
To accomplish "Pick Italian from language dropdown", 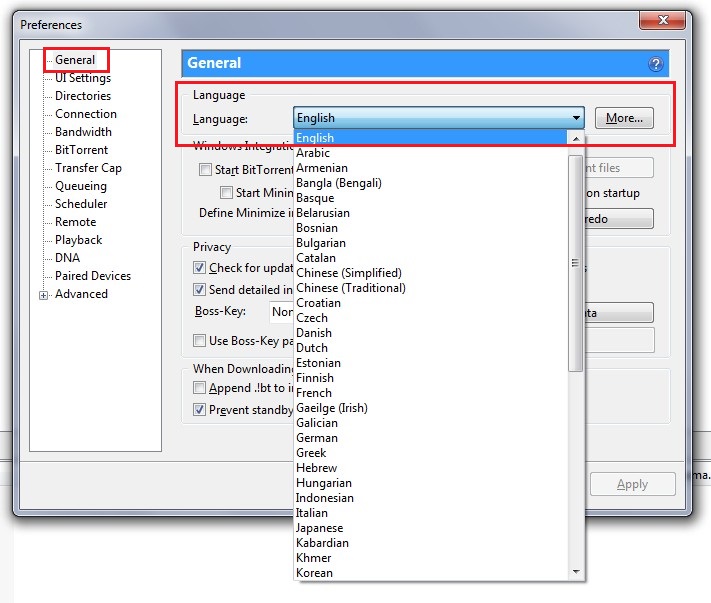I will [x=431, y=512].
